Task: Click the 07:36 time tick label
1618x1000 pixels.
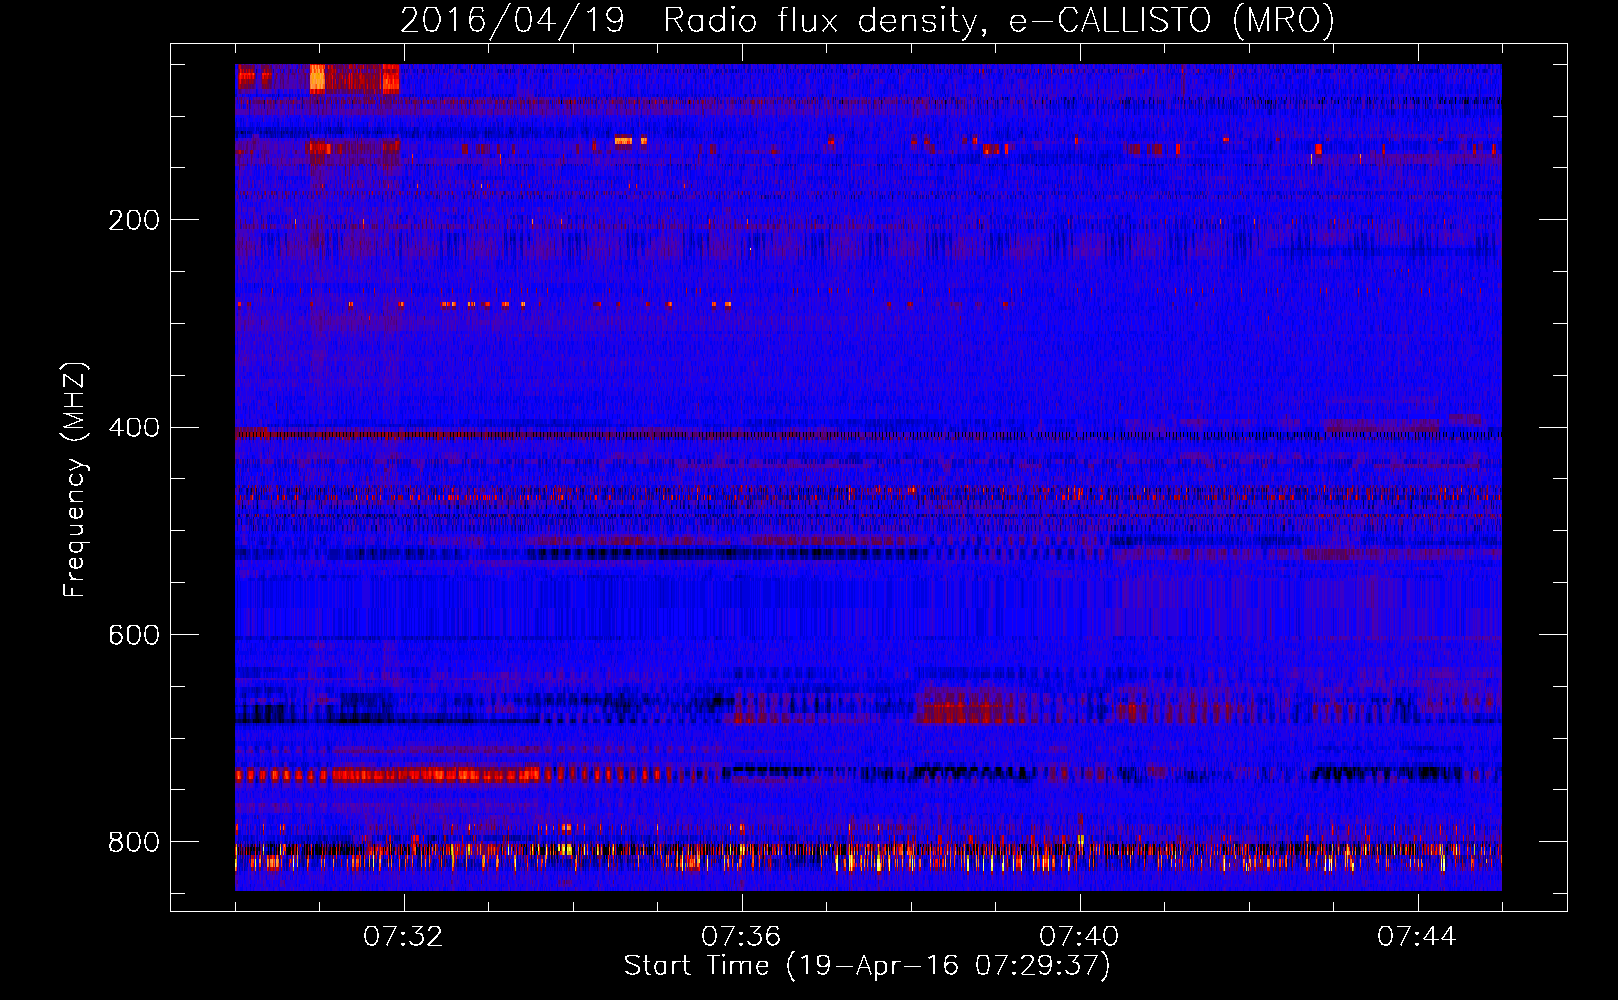Action: click(741, 937)
